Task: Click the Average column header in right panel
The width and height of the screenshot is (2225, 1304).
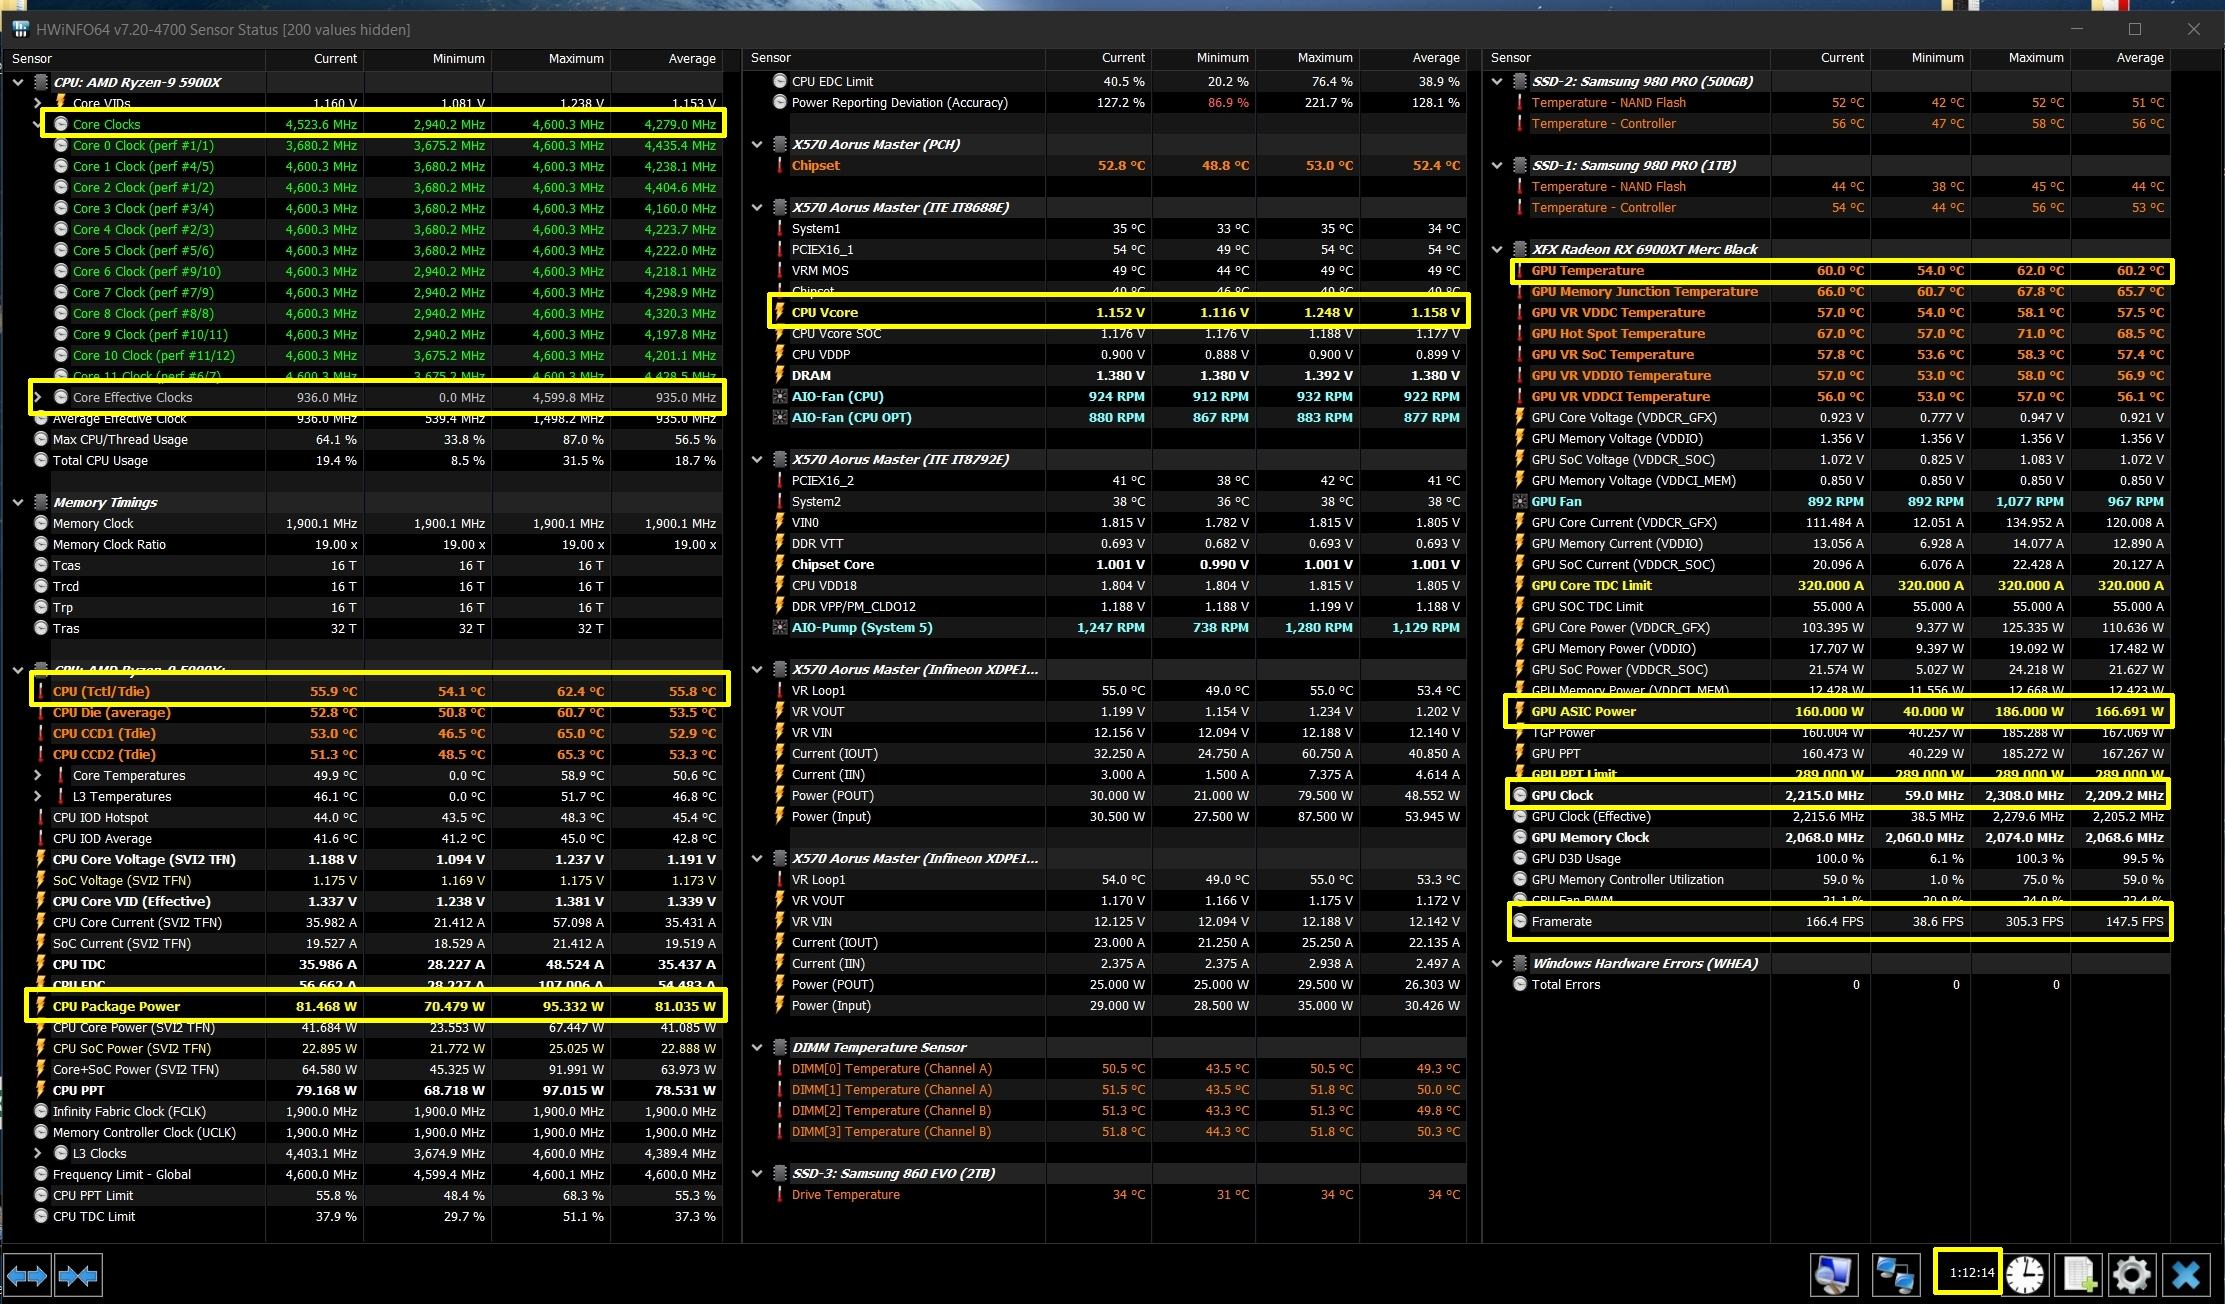Action: pyautogui.click(x=2139, y=58)
